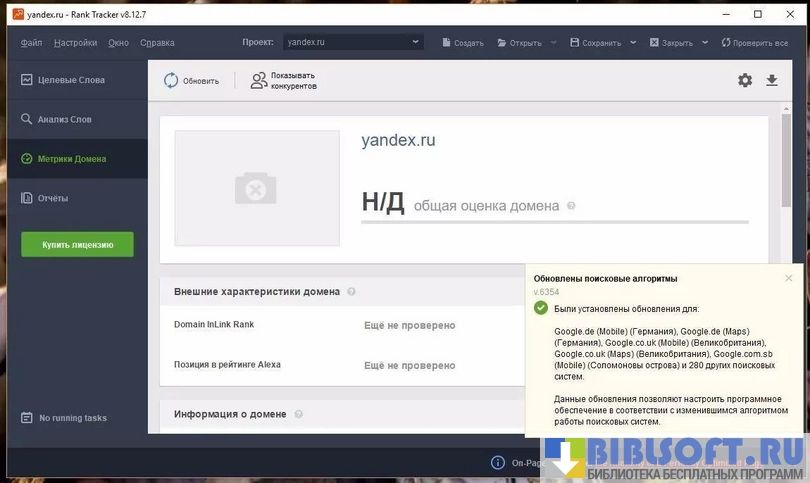Click the download export arrow icon

click(x=772, y=80)
